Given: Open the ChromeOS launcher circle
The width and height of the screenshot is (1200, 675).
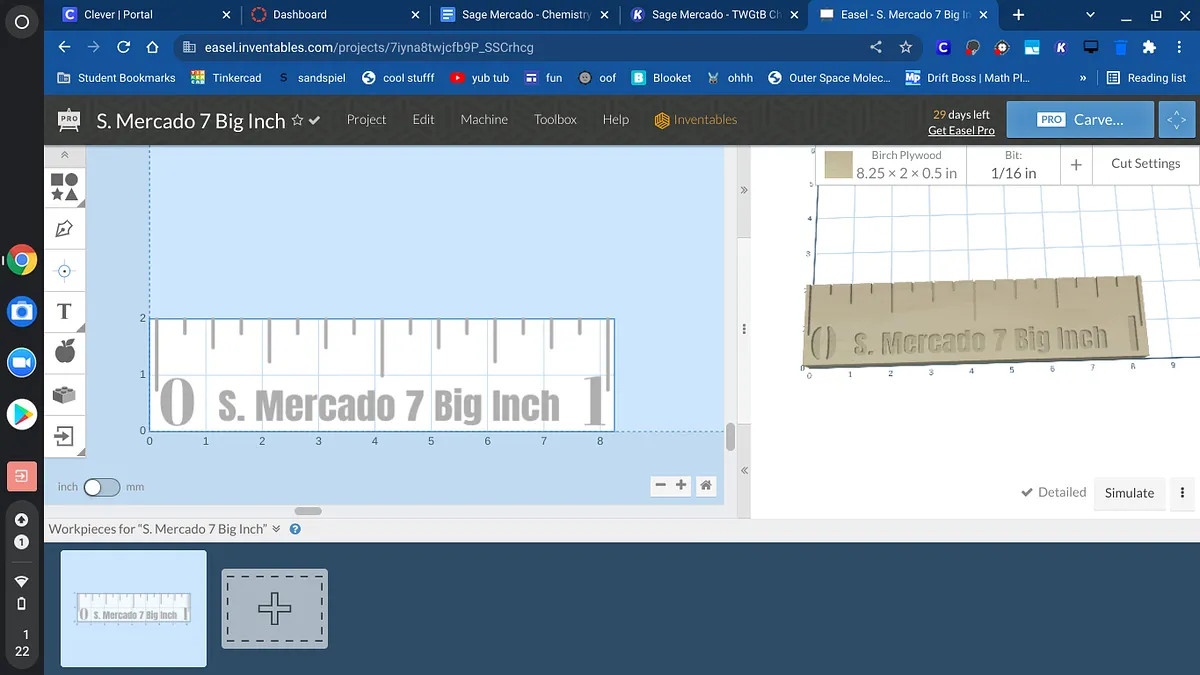Looking at the screenshot, I should point(21,21).
